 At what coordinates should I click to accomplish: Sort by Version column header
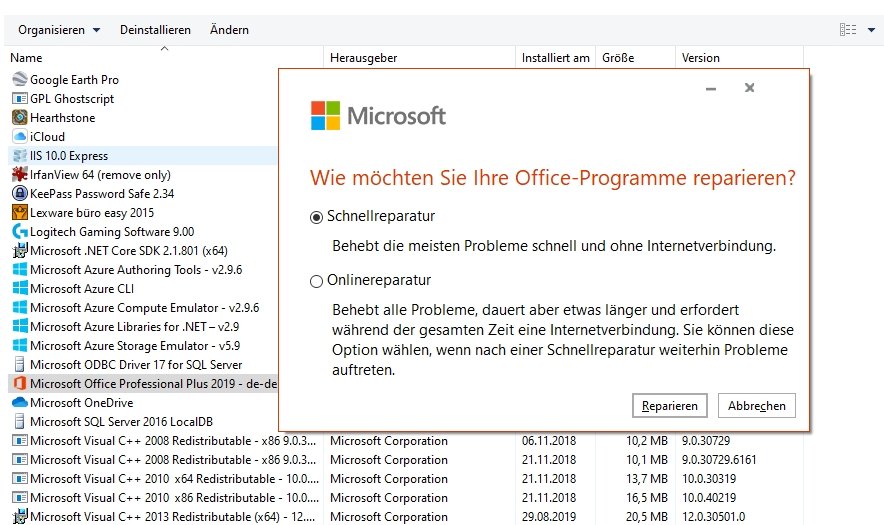(739, 58)
